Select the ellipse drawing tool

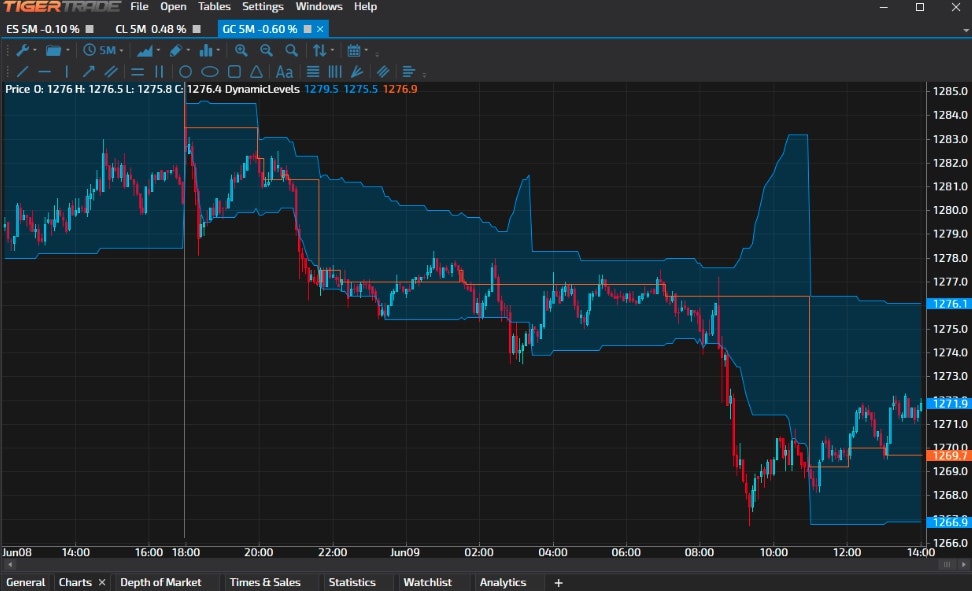pyautogui.click(x=210, y=71)
